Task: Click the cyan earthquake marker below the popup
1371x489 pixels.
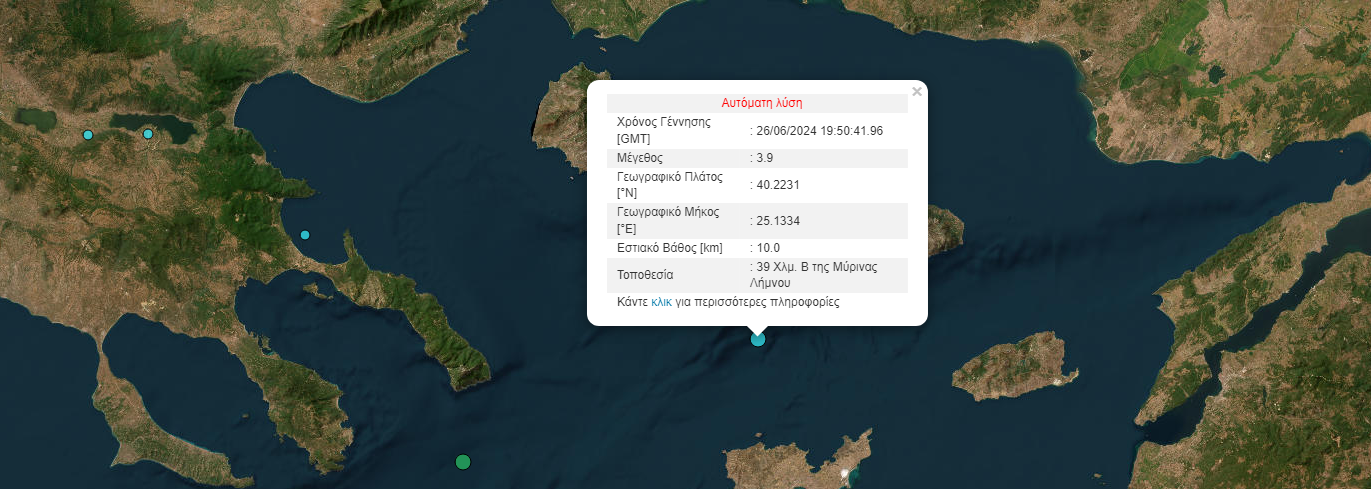Action: point(758,339)
